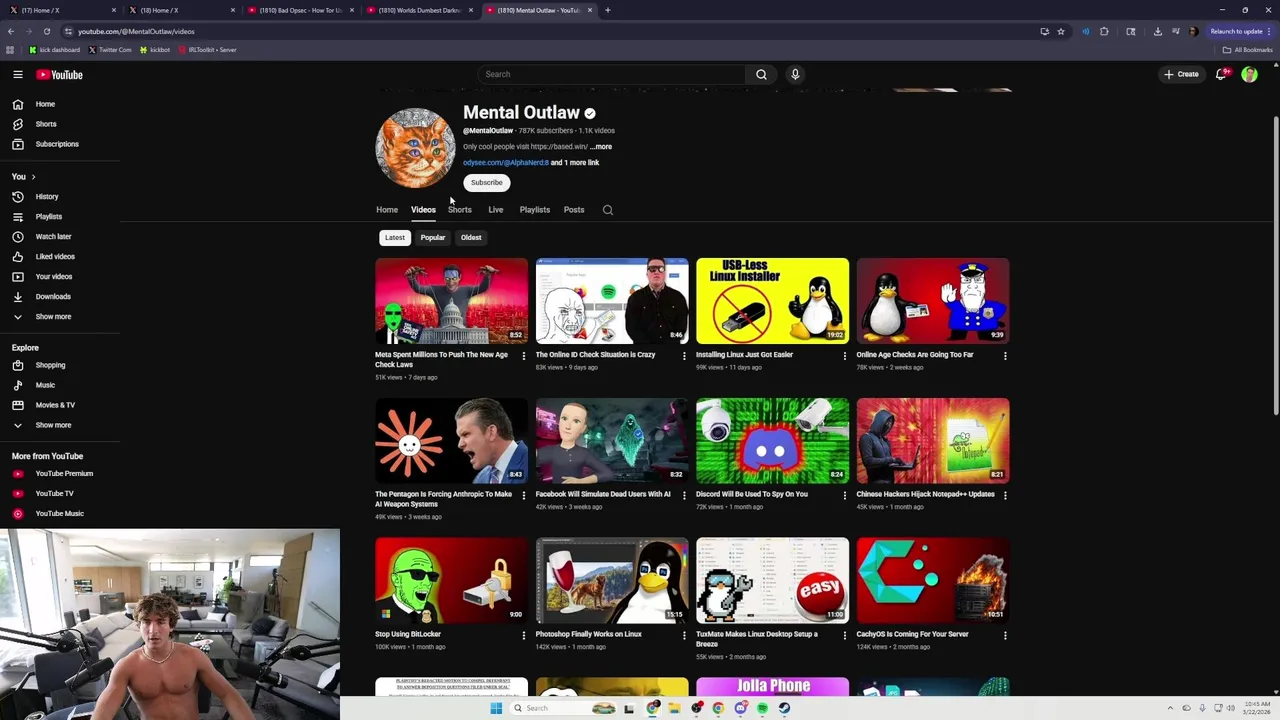The width and height of the screenshot is (1280, 720).
Task: Expand the You section chevron
Action: pos(33,177)
